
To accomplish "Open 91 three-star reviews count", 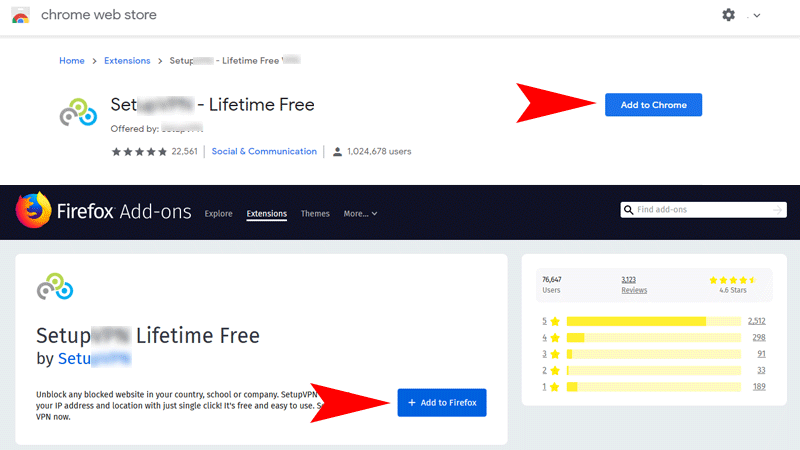I will tap(761, 354).
